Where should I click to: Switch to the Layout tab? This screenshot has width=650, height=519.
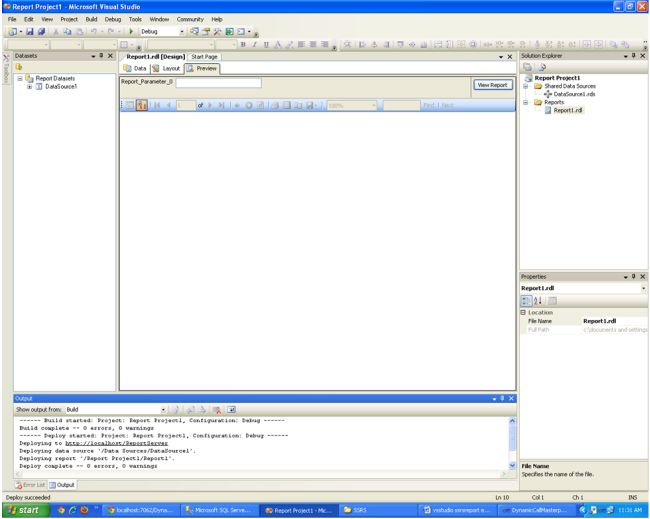coord(167,68)
